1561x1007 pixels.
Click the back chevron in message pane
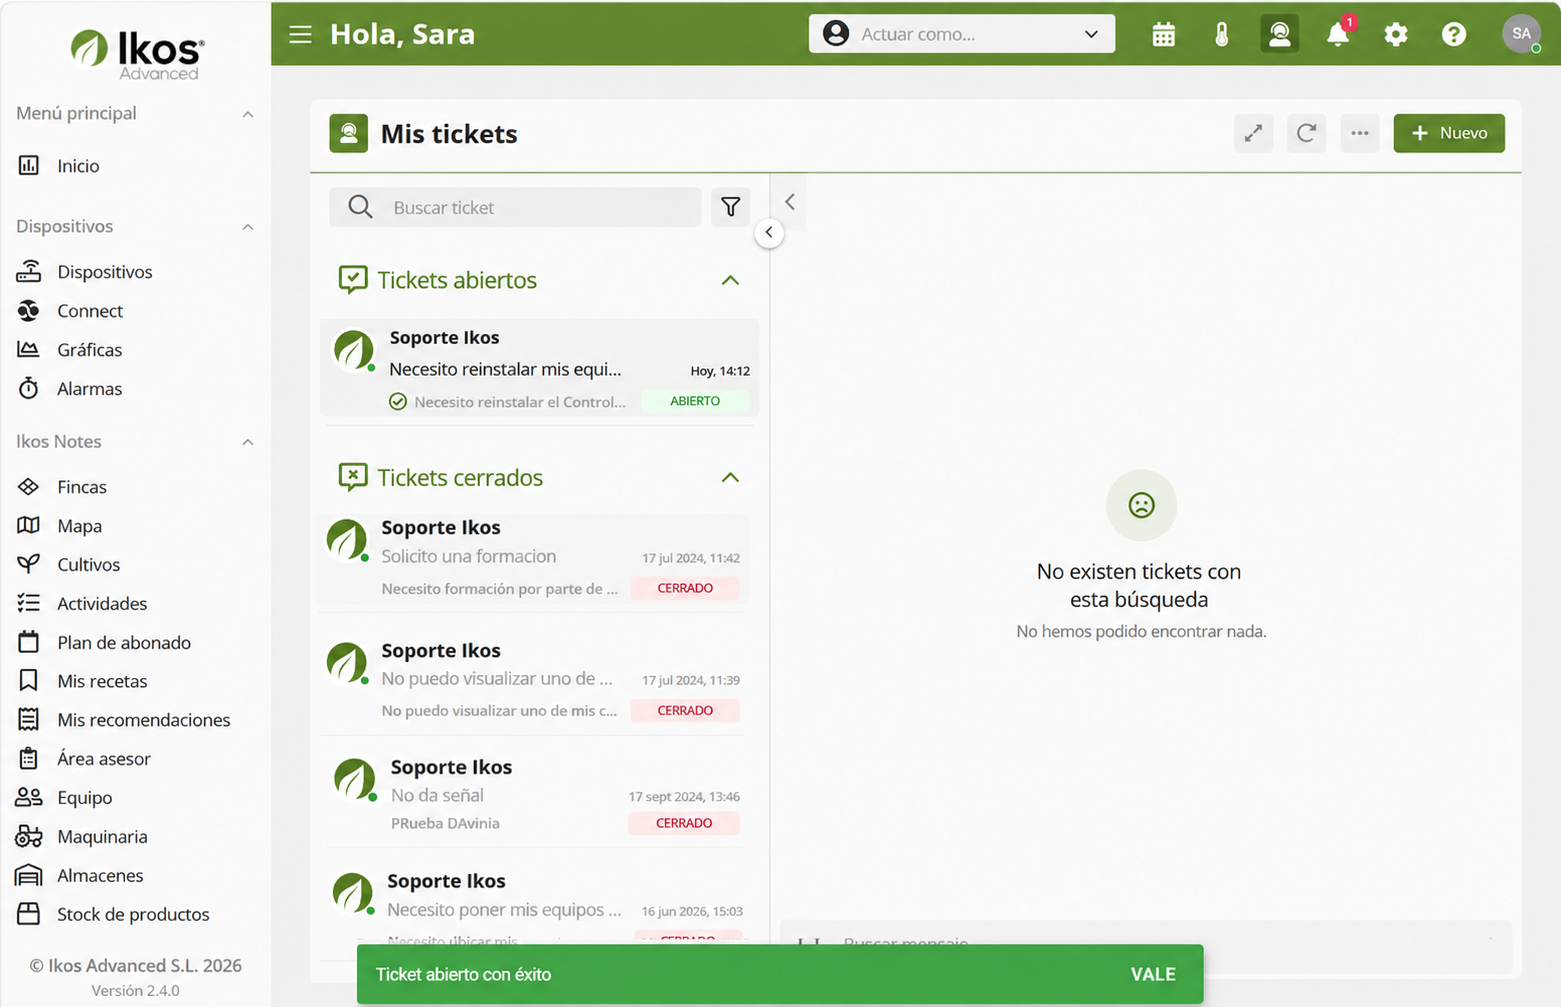point(790,202)
